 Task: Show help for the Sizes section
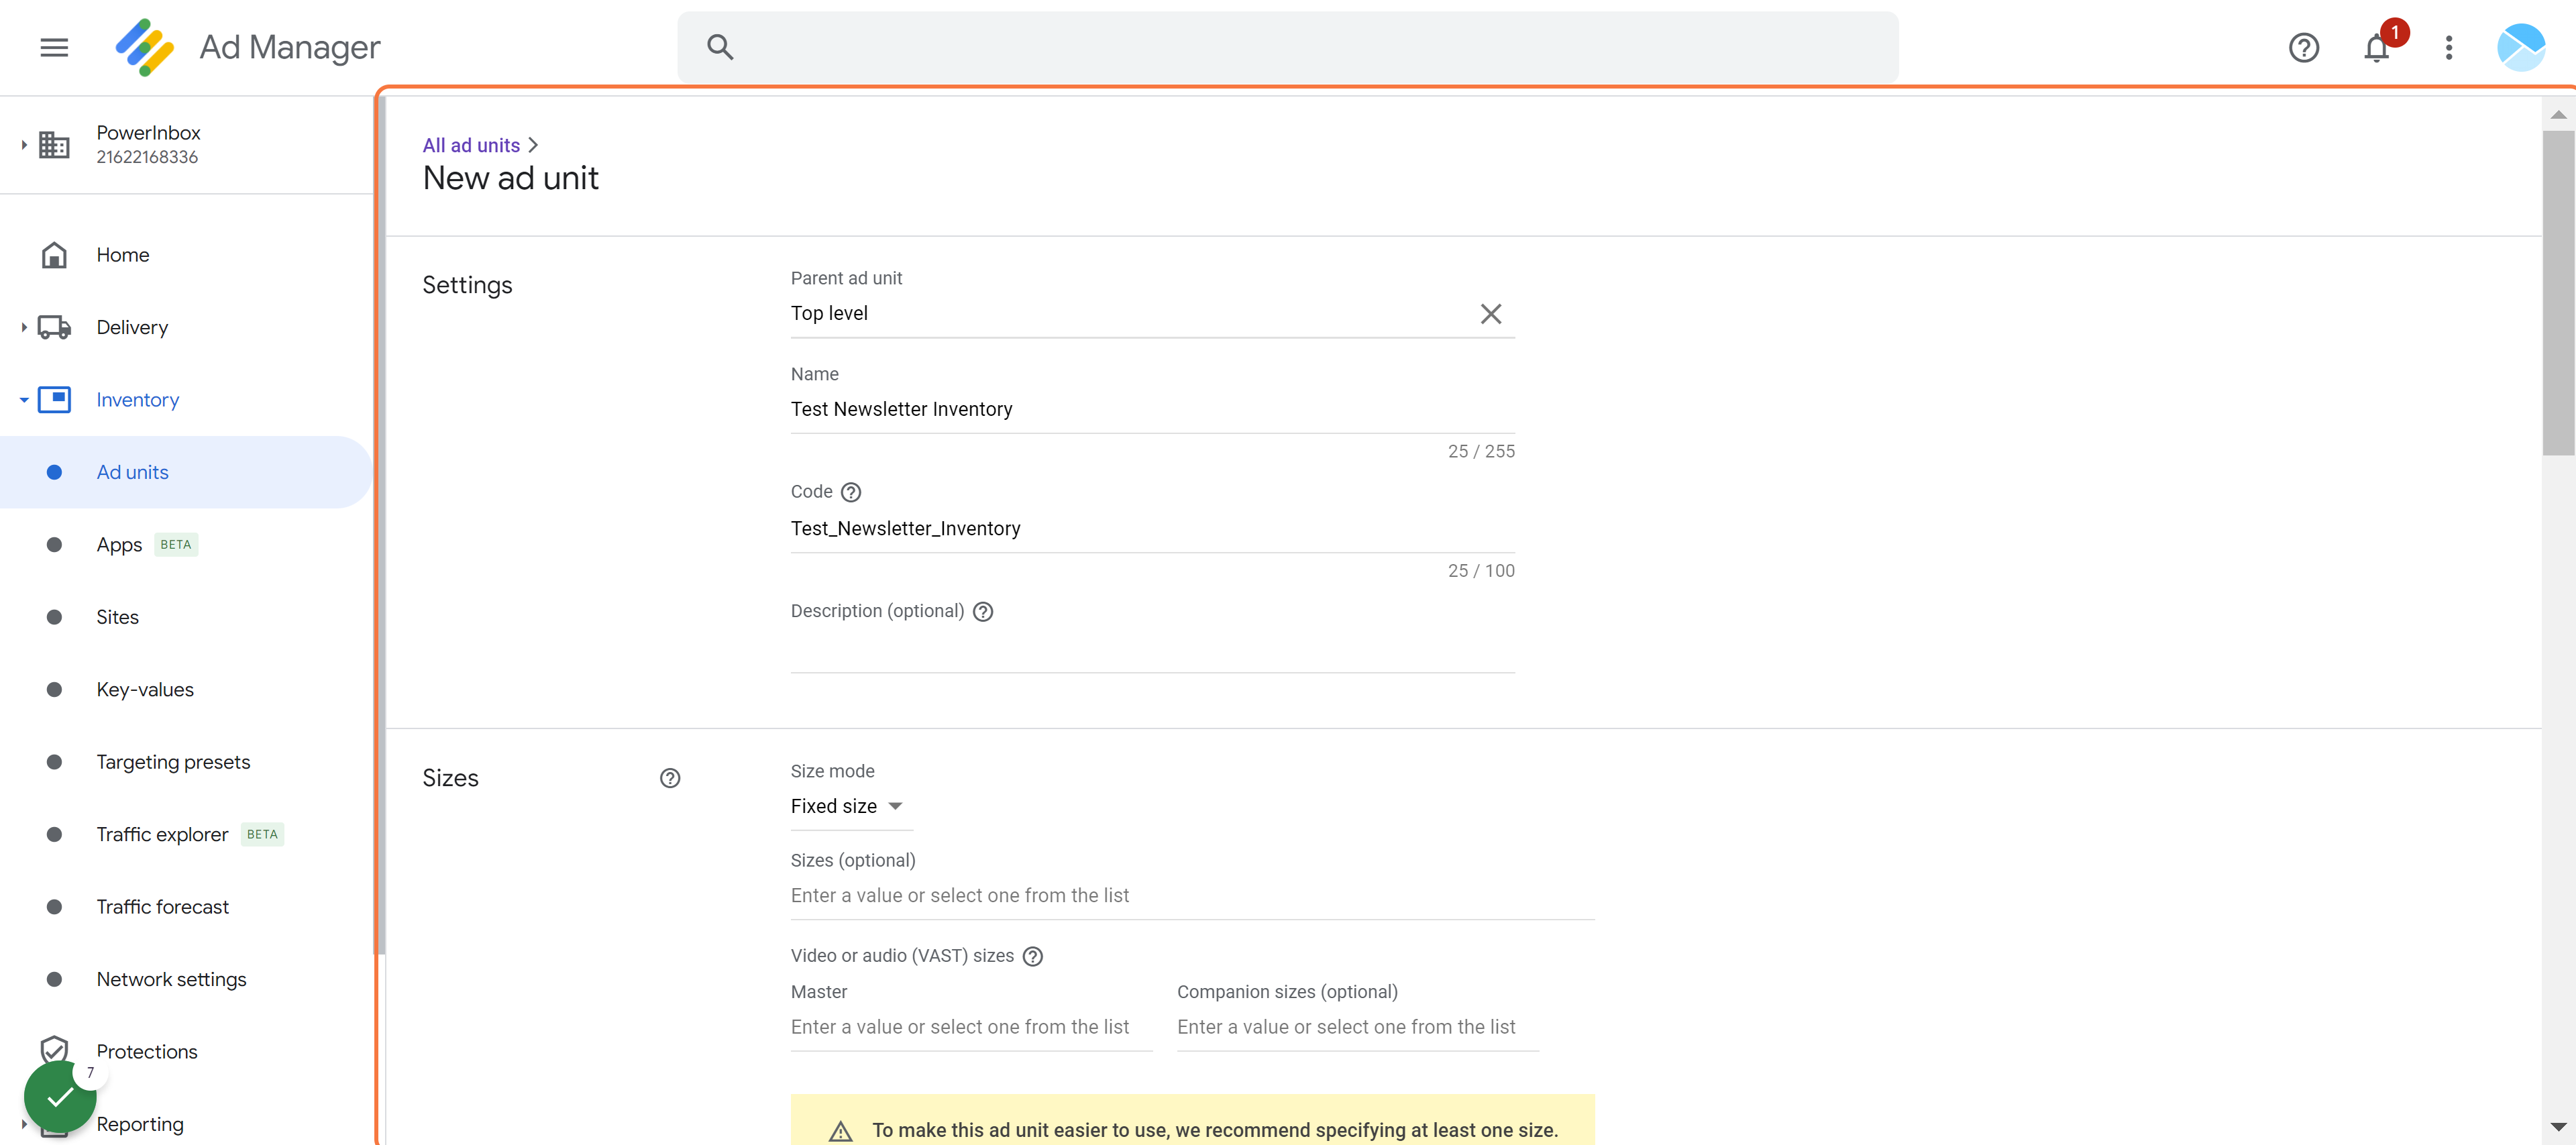[669, 778]
